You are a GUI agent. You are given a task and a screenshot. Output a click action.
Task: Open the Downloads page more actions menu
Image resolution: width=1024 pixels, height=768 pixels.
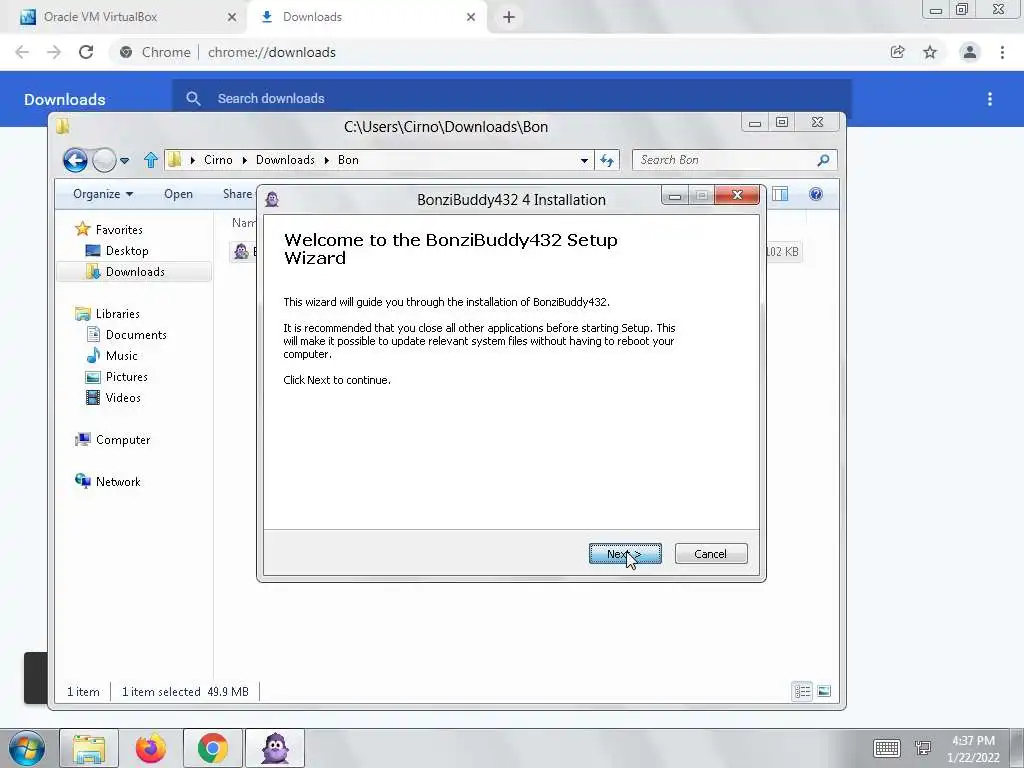[990, 99]
